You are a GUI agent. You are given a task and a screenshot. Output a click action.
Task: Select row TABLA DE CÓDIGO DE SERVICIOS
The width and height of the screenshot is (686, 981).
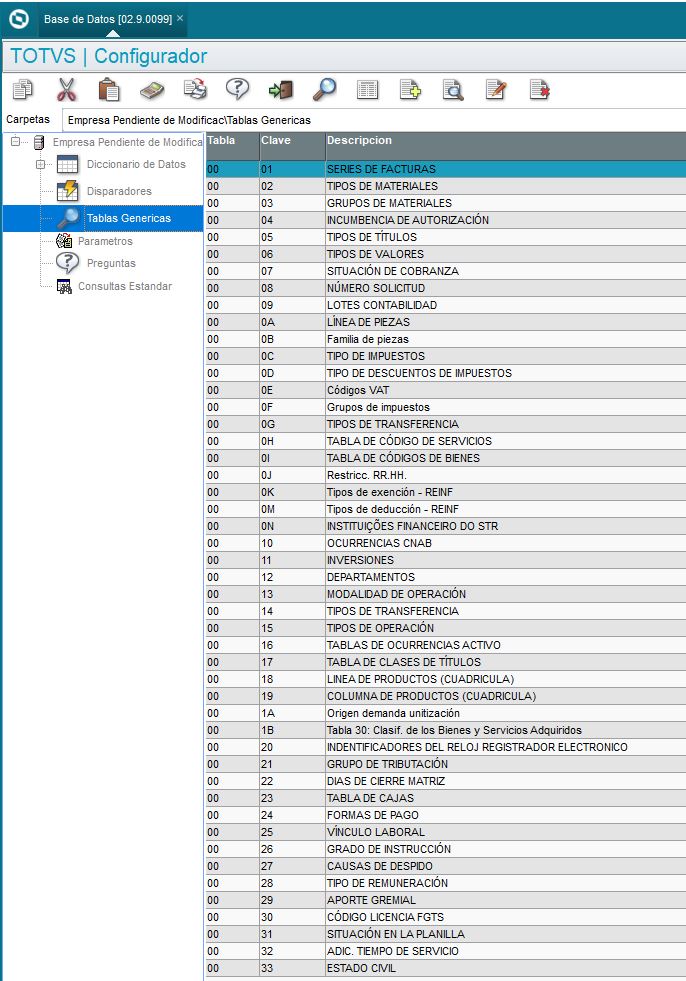pyautogui.click(x=446, y=441)
